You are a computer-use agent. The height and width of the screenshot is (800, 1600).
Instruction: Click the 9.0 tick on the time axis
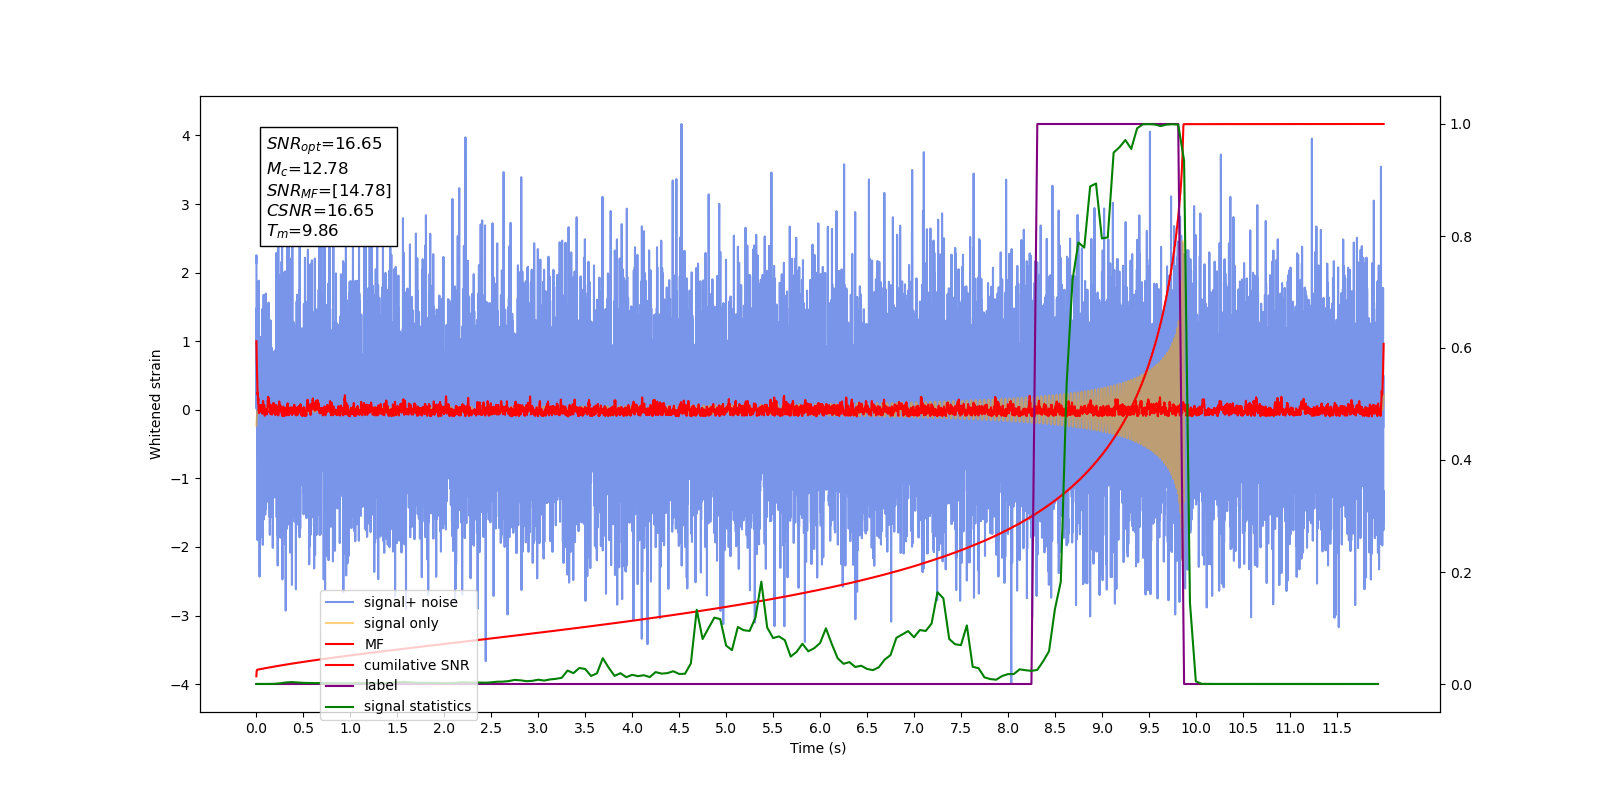pos(1102,728)
